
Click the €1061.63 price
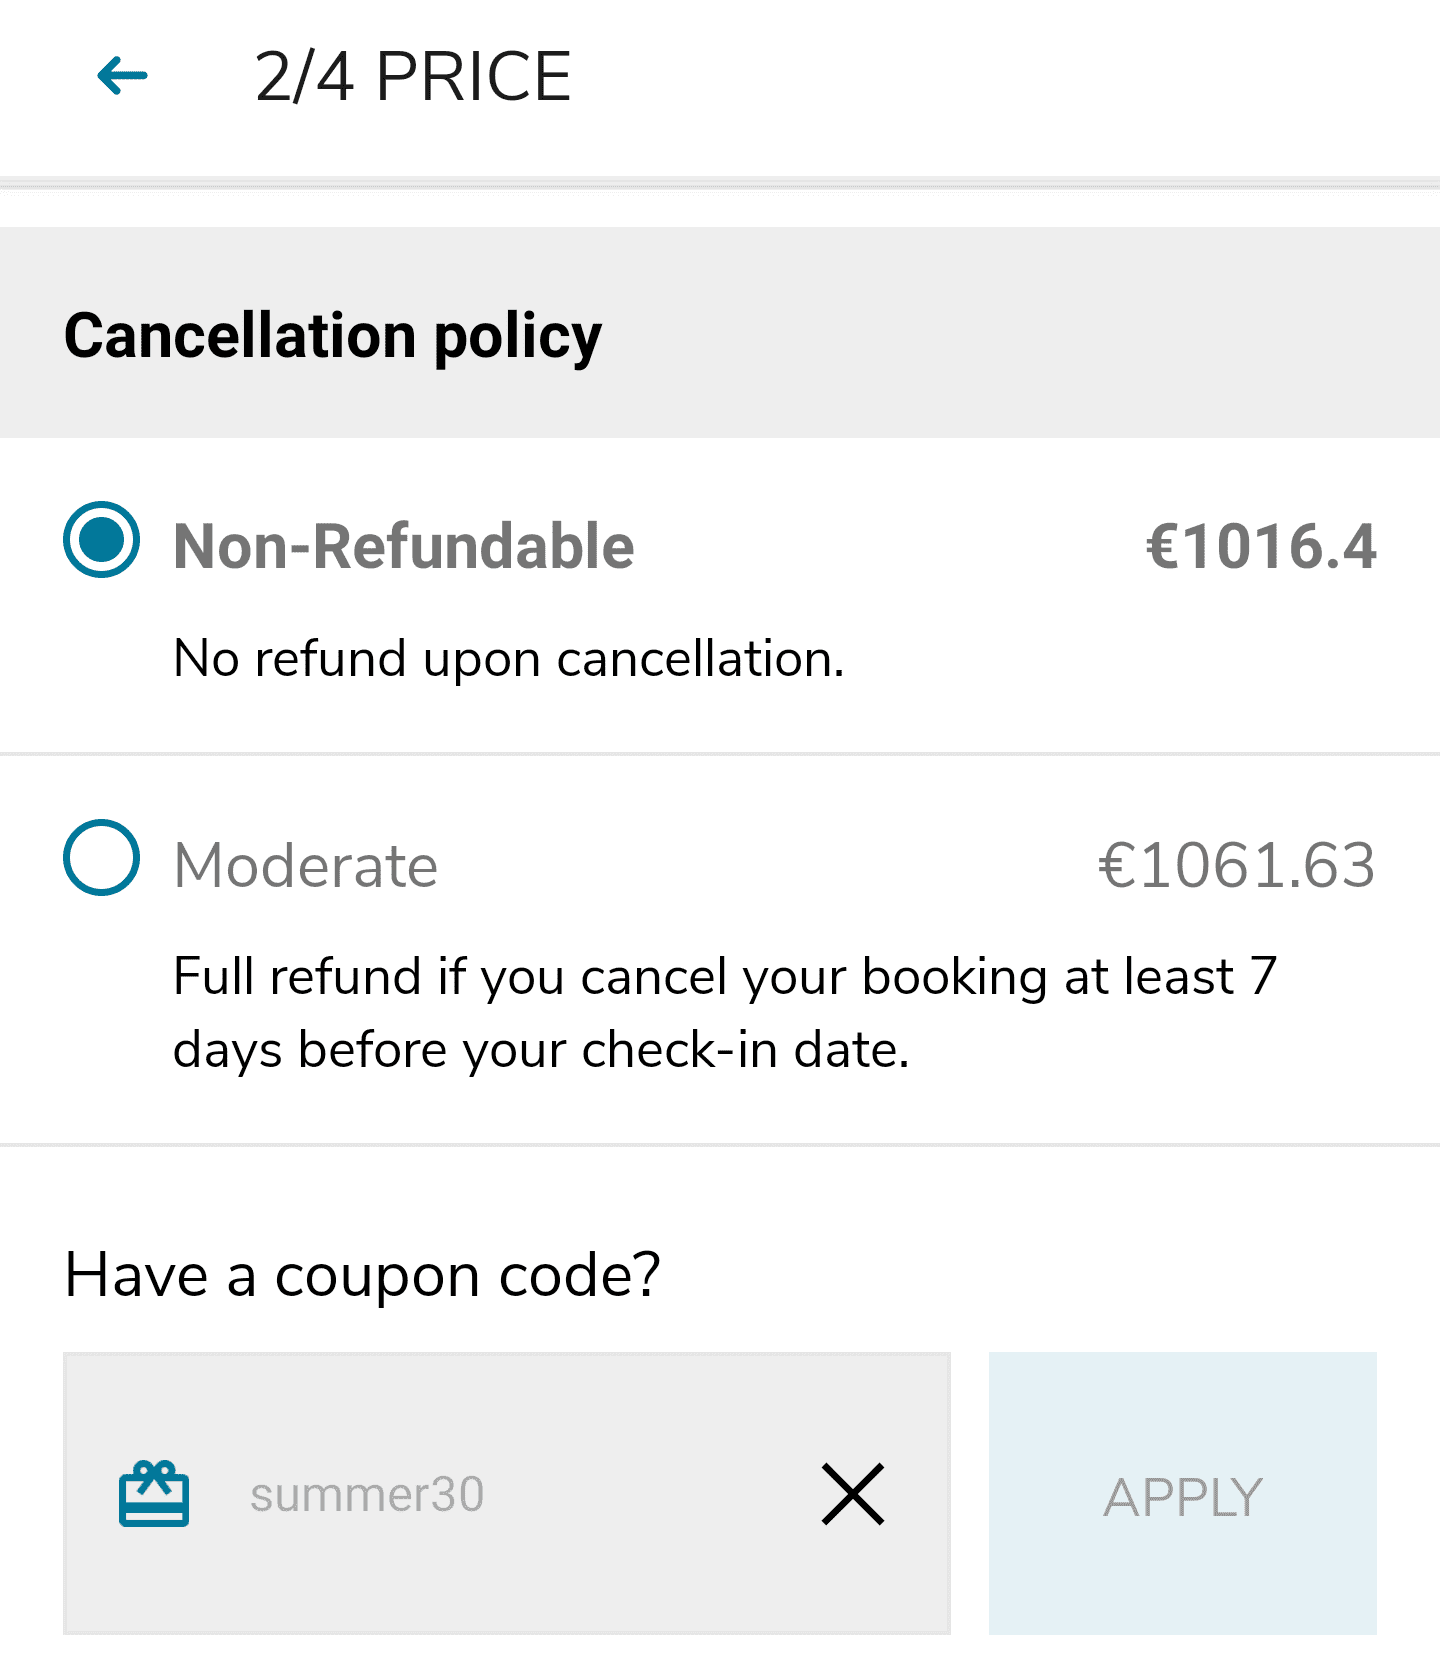click(x=1237, y=865)
